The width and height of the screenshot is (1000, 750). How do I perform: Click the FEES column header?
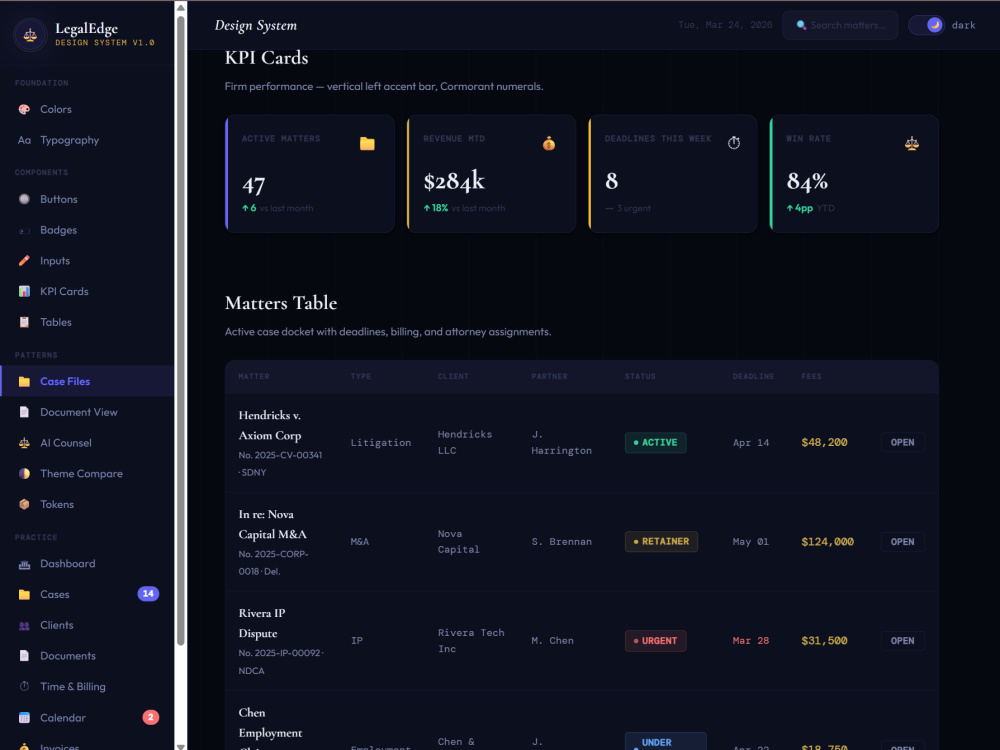pyautogui.click(x=811, y=377)
